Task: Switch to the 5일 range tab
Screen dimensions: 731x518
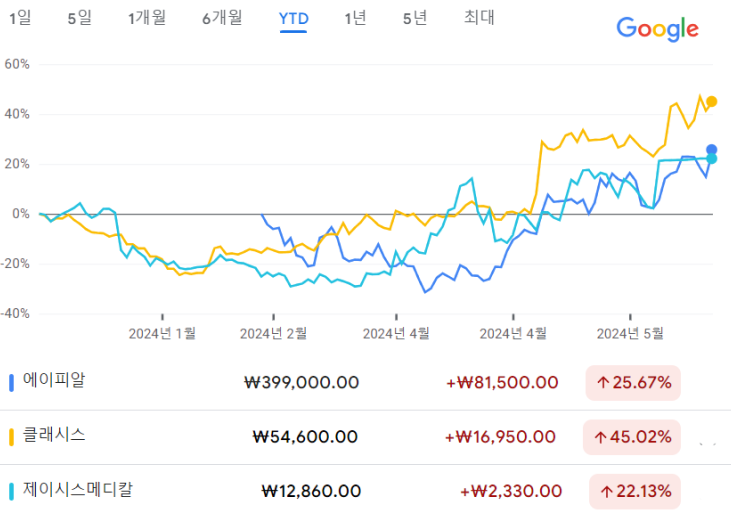Action: click(x=79, y=18)
